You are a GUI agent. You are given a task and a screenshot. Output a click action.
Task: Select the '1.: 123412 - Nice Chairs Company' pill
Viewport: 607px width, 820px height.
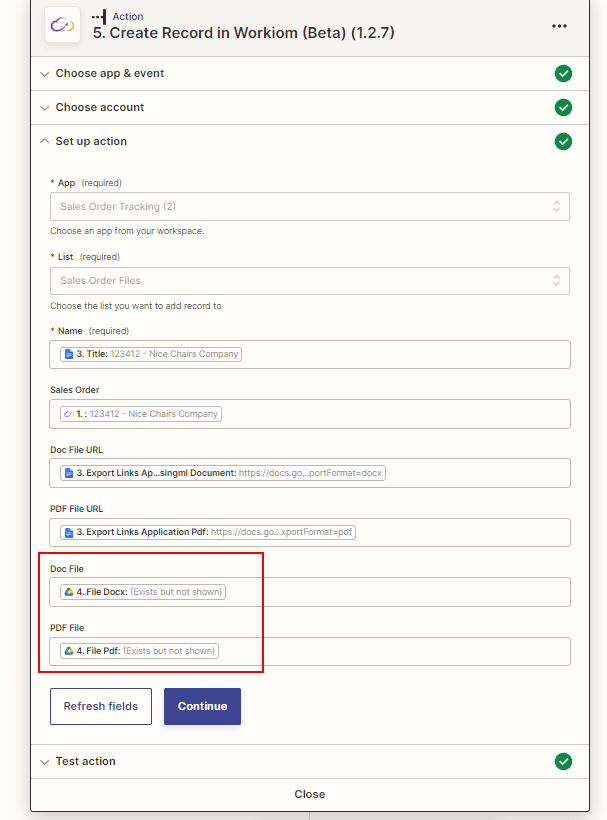coord(141,414)
